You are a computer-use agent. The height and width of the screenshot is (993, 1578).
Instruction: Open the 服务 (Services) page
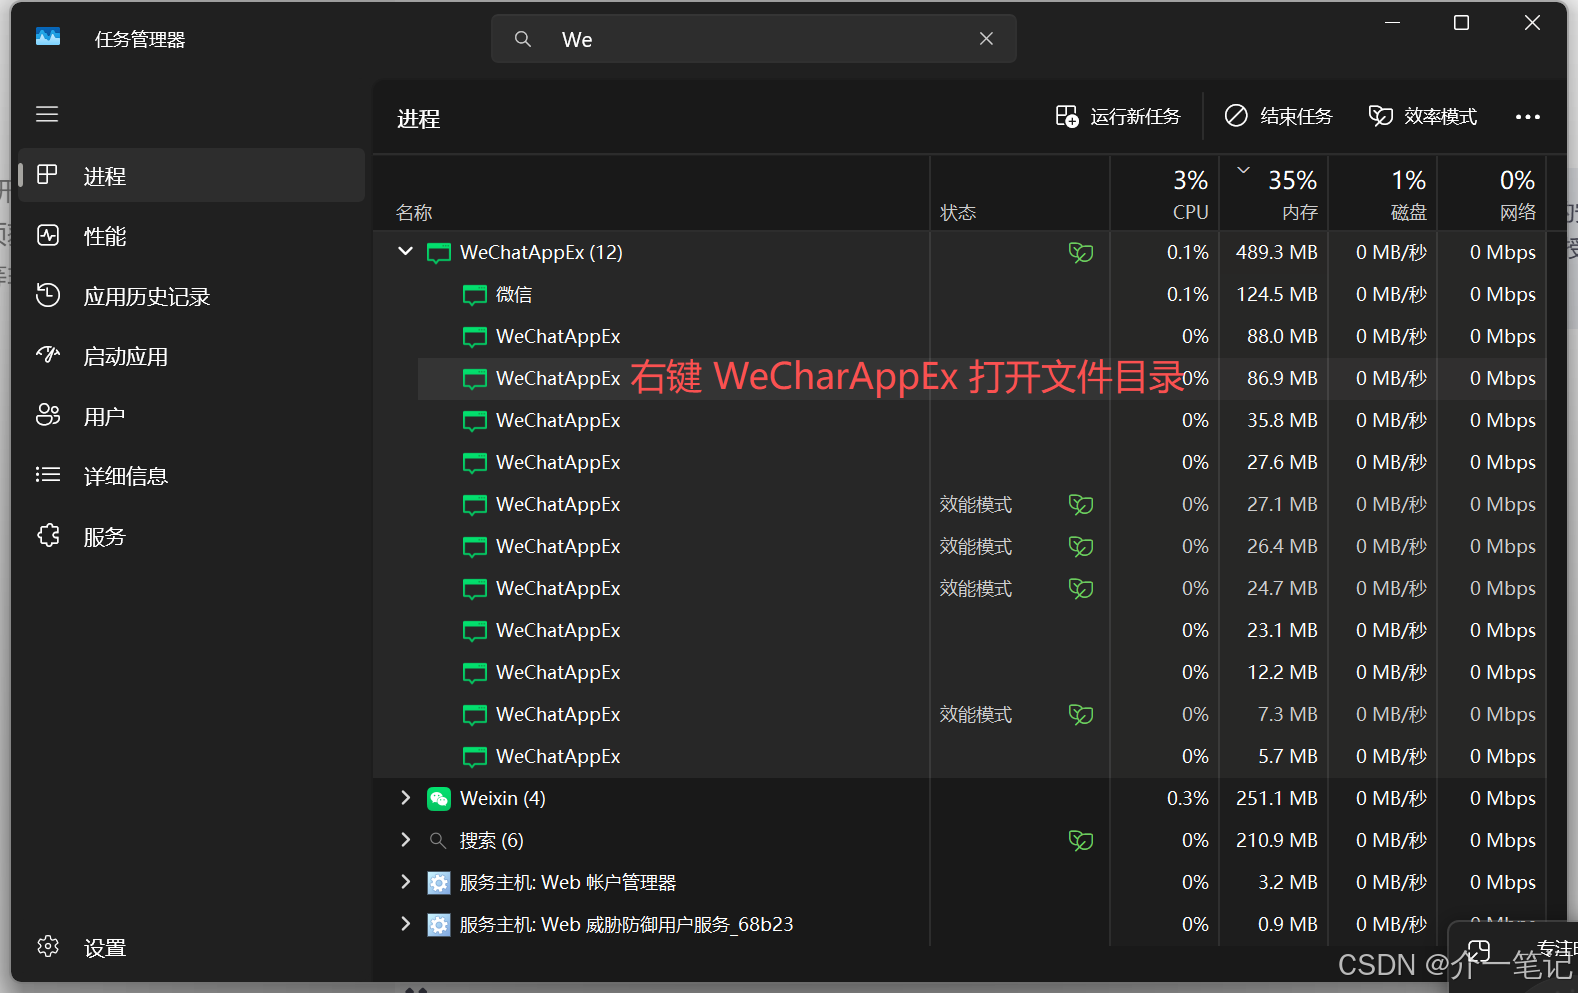[x=192, y=536]
